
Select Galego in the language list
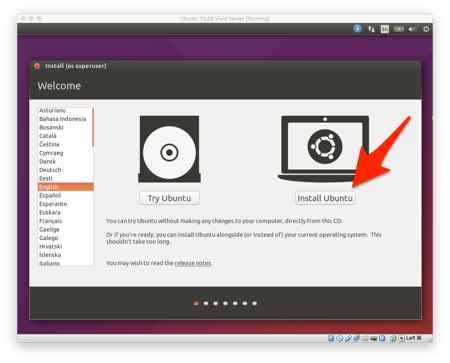[x=65, y=238]
